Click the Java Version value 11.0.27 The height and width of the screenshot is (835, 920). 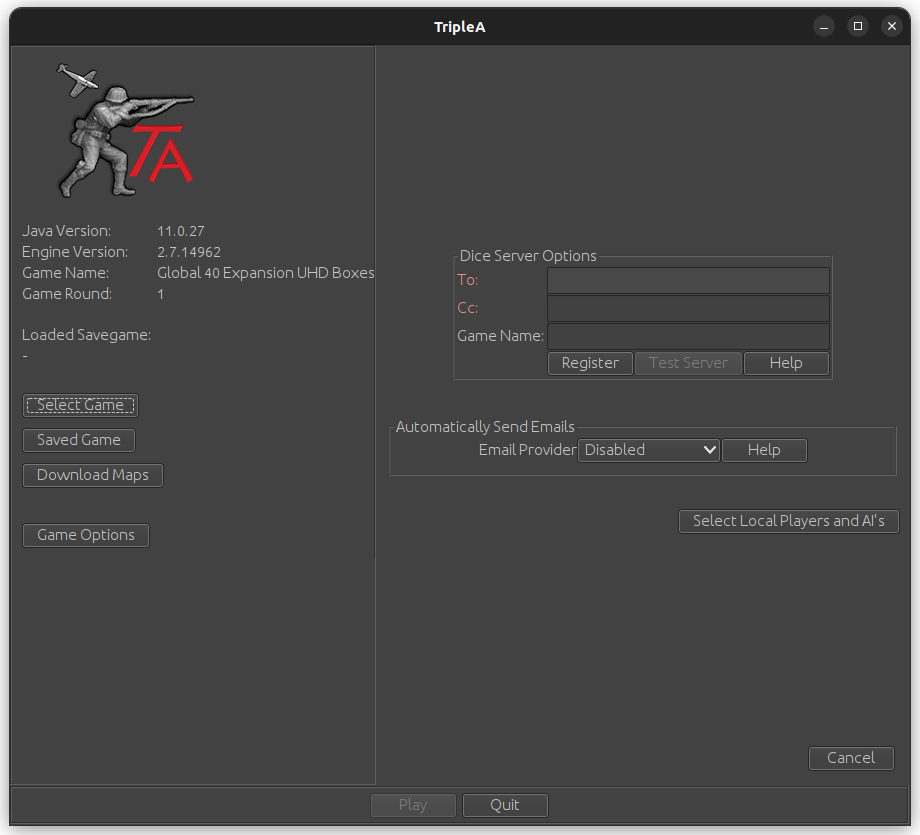pos(181,231)
